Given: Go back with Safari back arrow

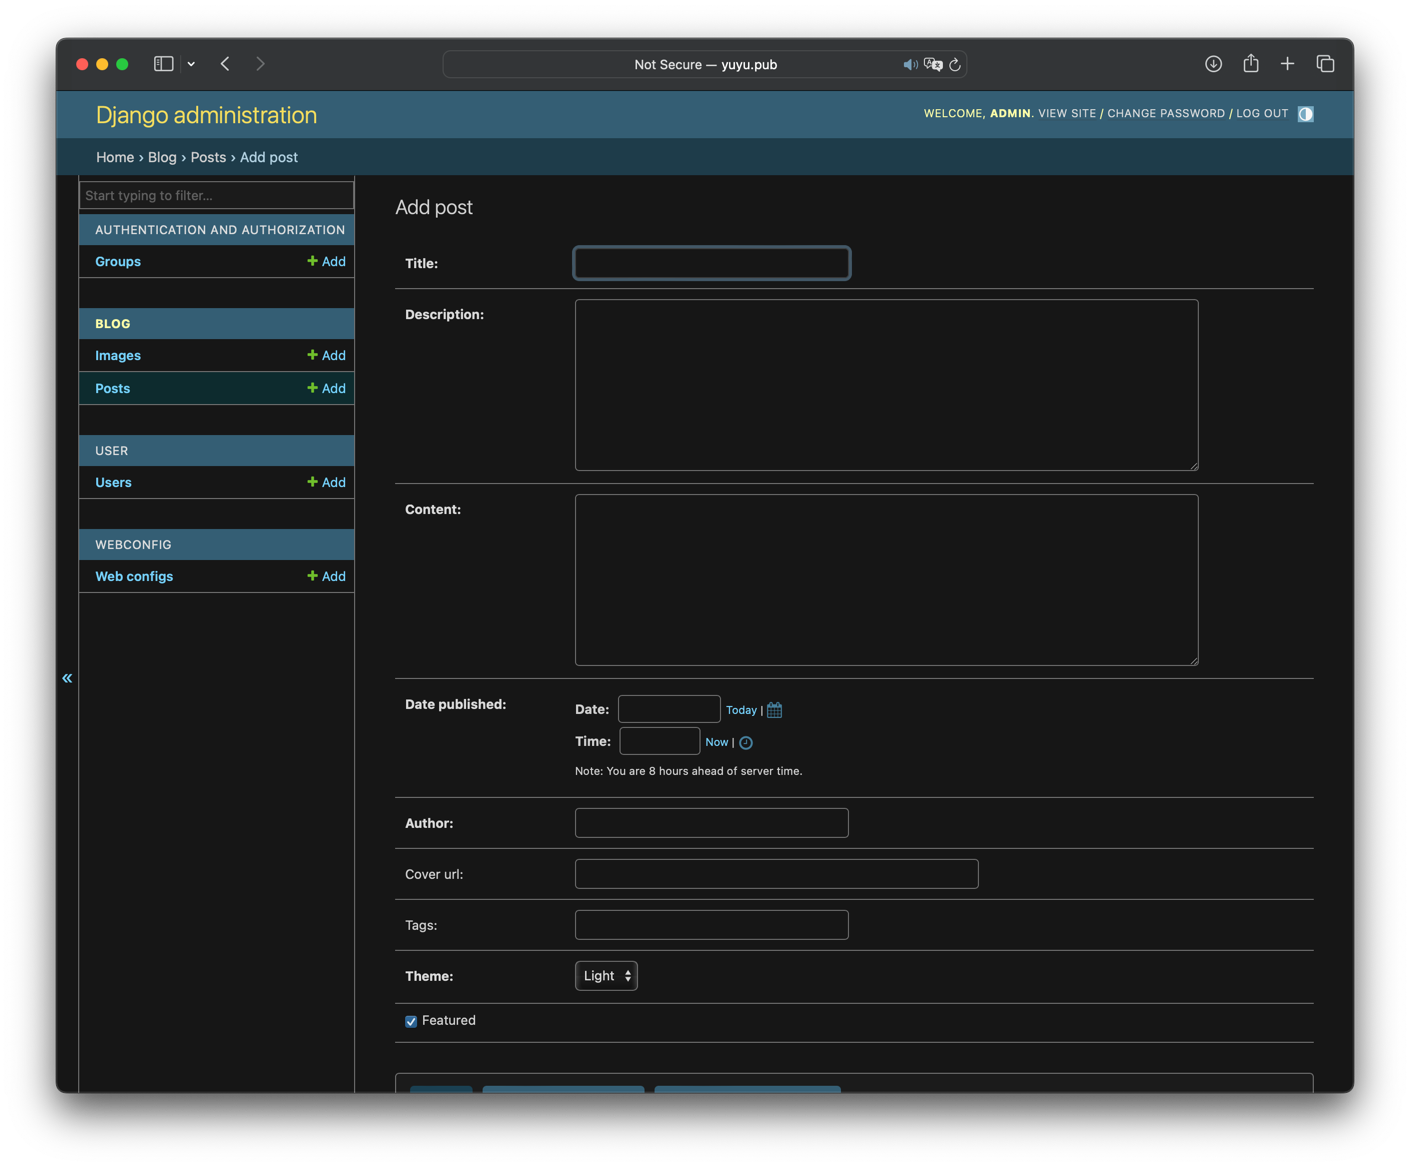Looking at the screenshot, I should [x=226, y=64].
